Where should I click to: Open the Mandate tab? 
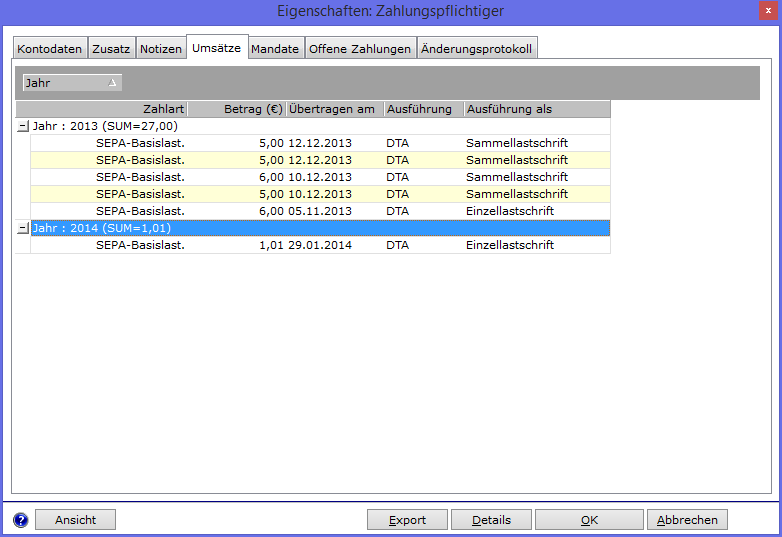tap(275, 49)
